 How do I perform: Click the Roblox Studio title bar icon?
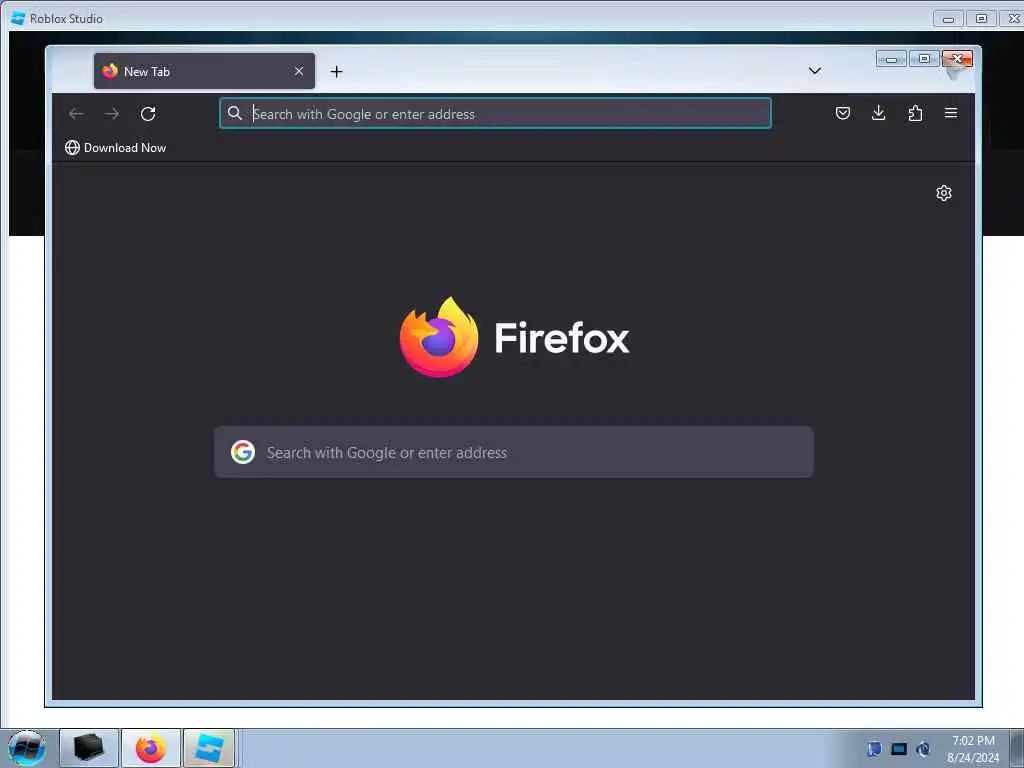click(18, 18)
